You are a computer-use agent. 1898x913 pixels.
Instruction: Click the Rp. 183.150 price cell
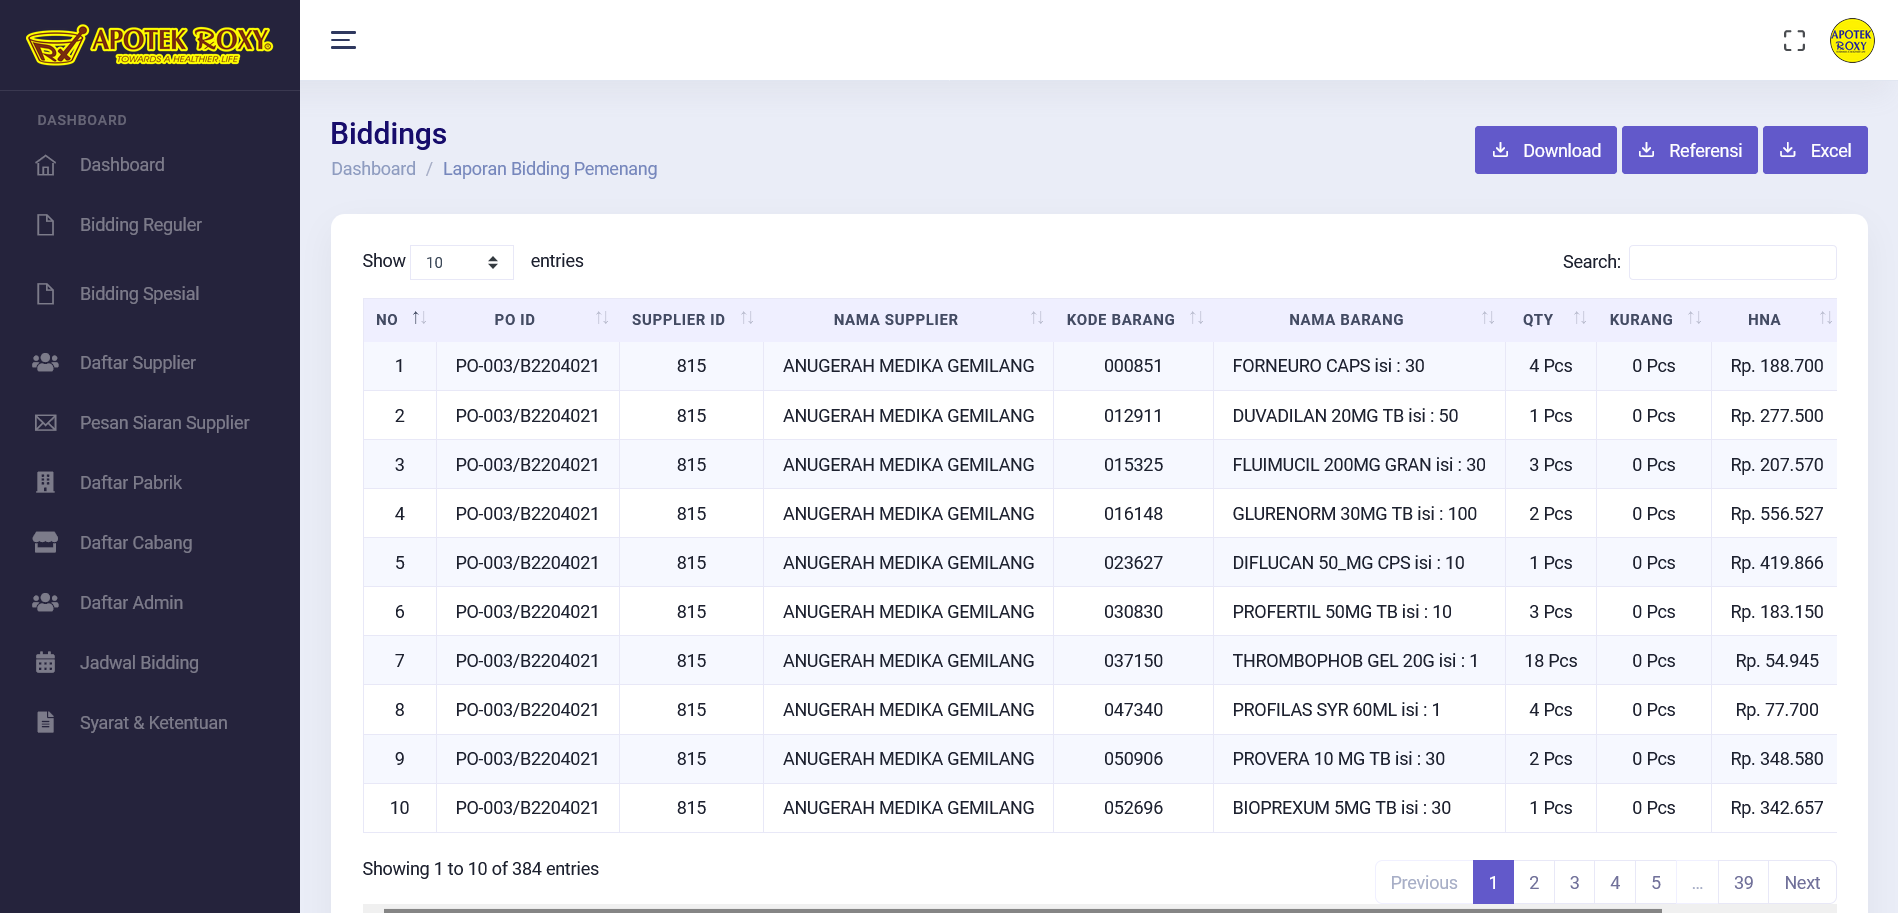click(x=1776, y=612)
